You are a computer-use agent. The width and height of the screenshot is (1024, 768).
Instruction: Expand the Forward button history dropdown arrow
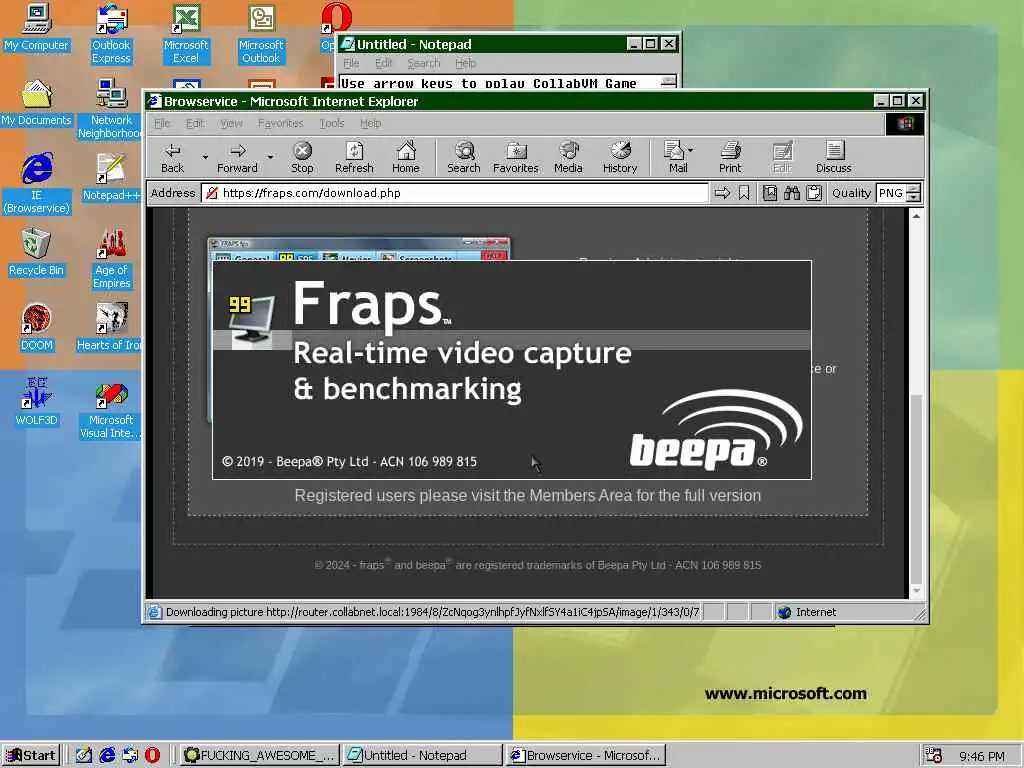click(270, 157)
